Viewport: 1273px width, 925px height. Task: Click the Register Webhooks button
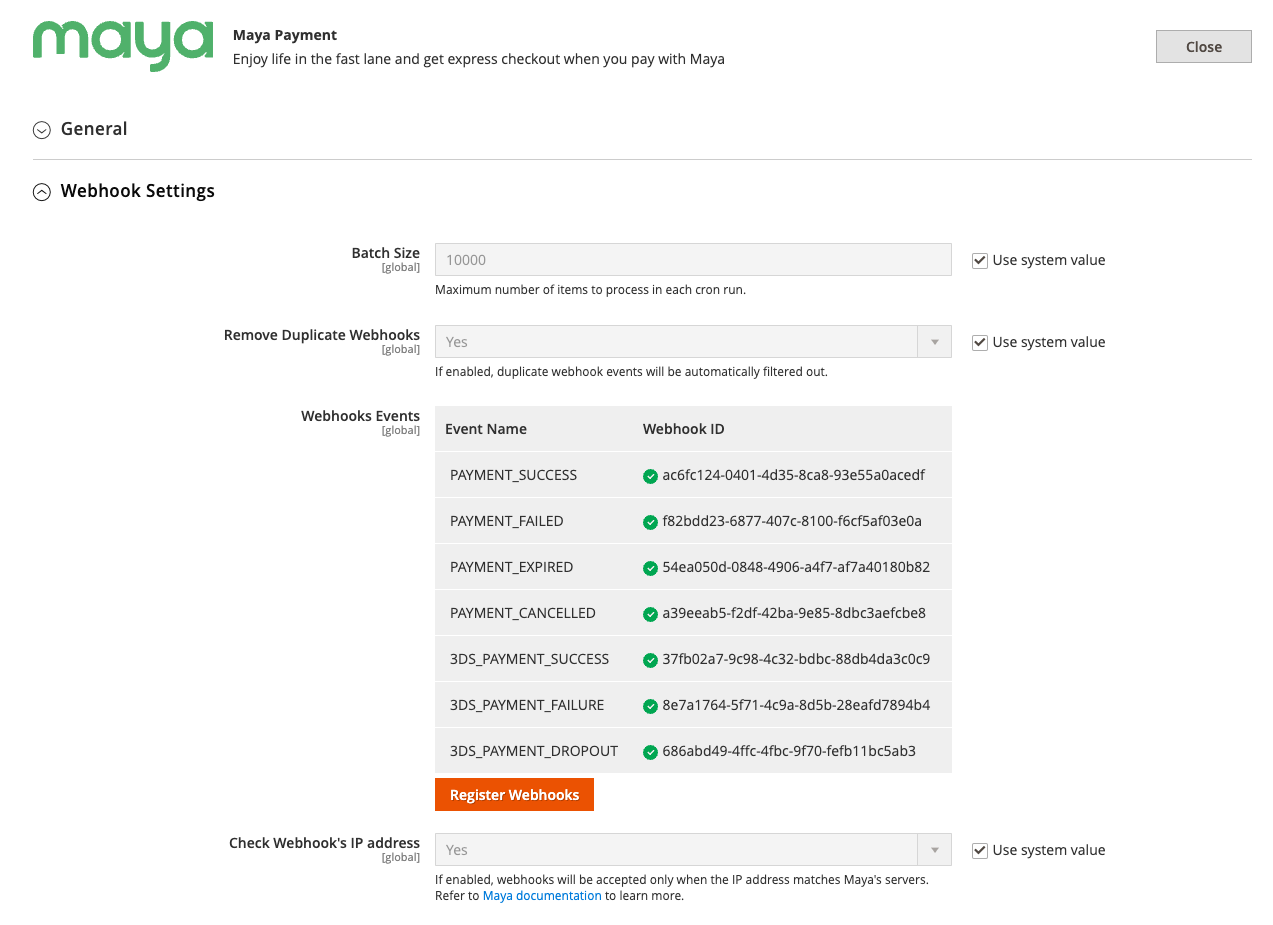pos(514,795)
